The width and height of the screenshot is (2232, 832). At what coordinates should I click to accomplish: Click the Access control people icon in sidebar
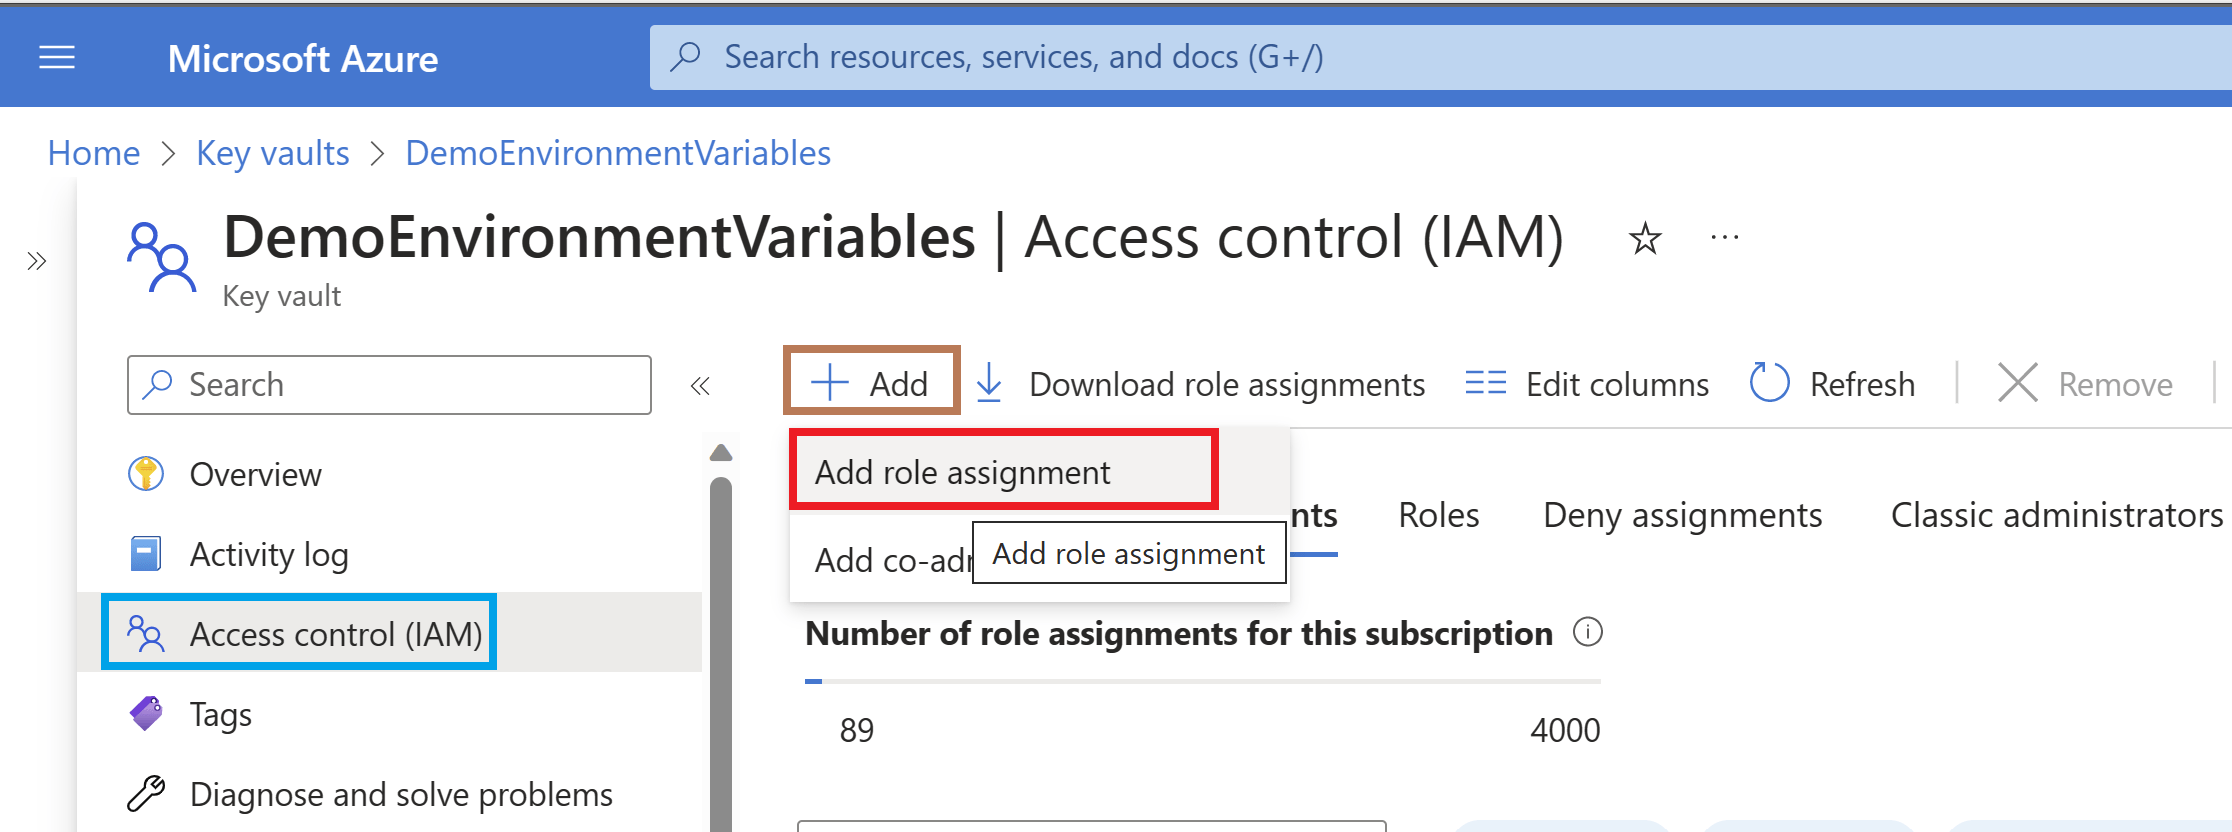click(146, 634)
